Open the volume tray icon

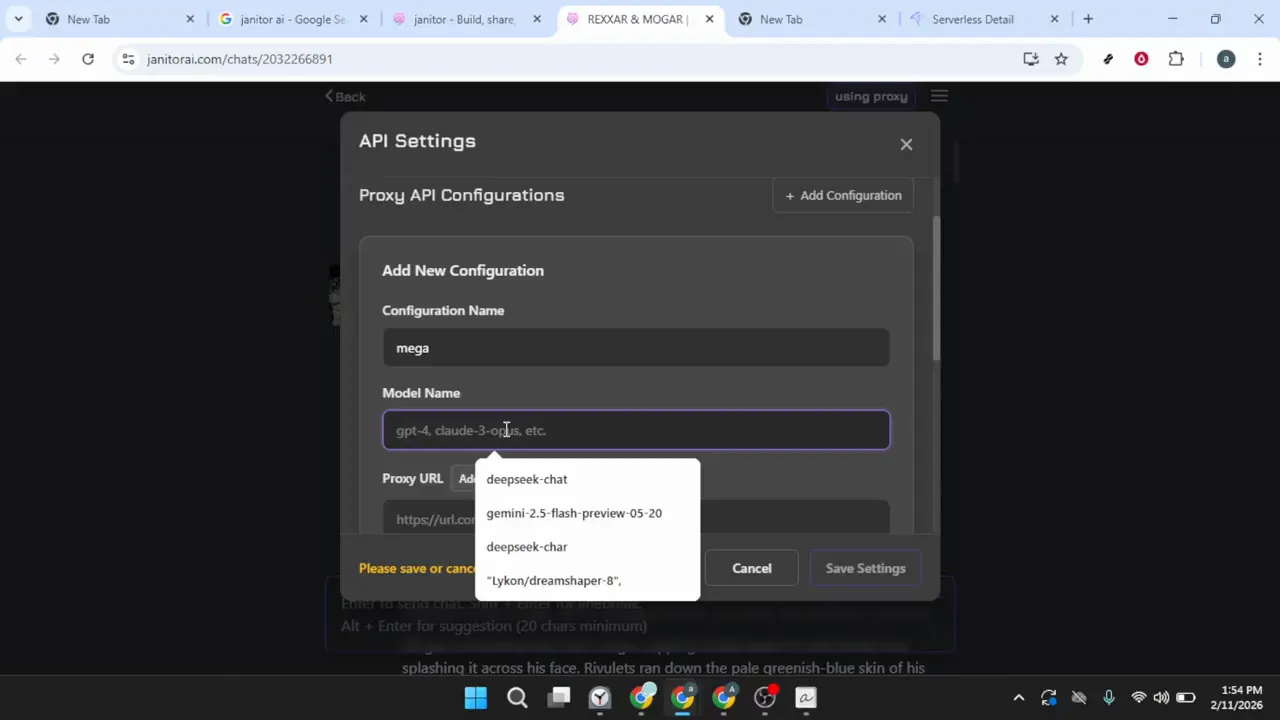tap(1161, 698)
